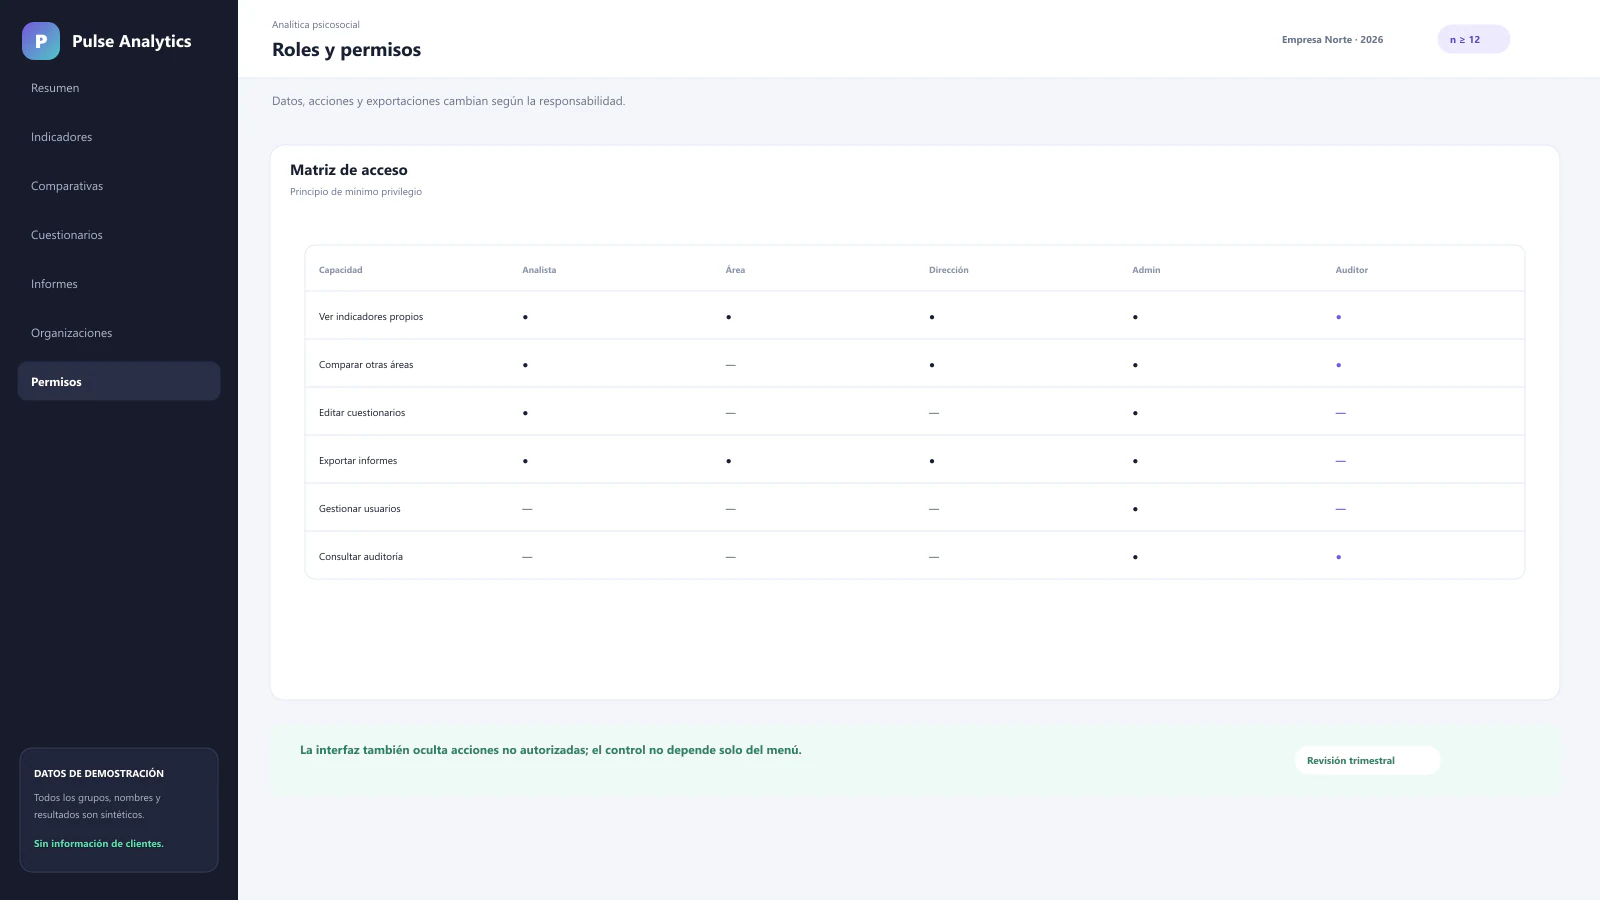
Task: Click Dirección dash for Editar cuestionarios
Action: click(934, 413)
